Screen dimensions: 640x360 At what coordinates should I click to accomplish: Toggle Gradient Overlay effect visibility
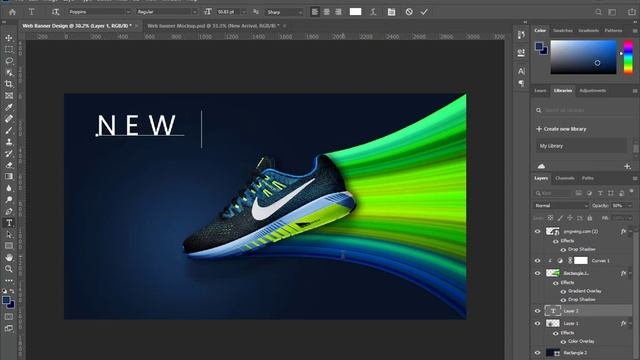563,291
